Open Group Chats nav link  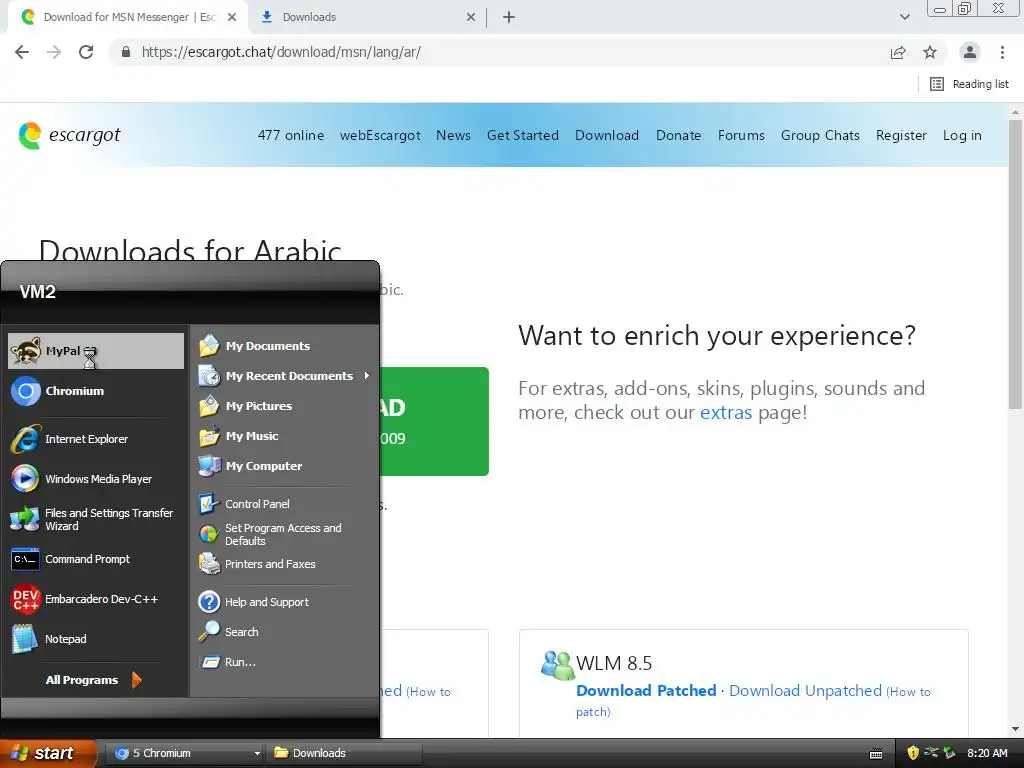pyautogui.click(x=820, y=135)
